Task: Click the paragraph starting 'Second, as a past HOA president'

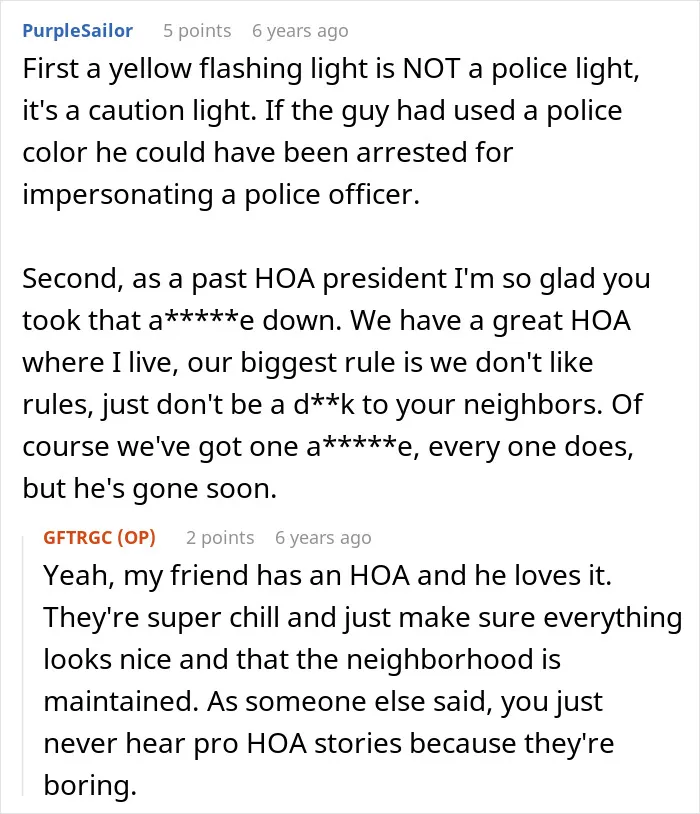Action: pyautogui.click(x=336, y=383)
